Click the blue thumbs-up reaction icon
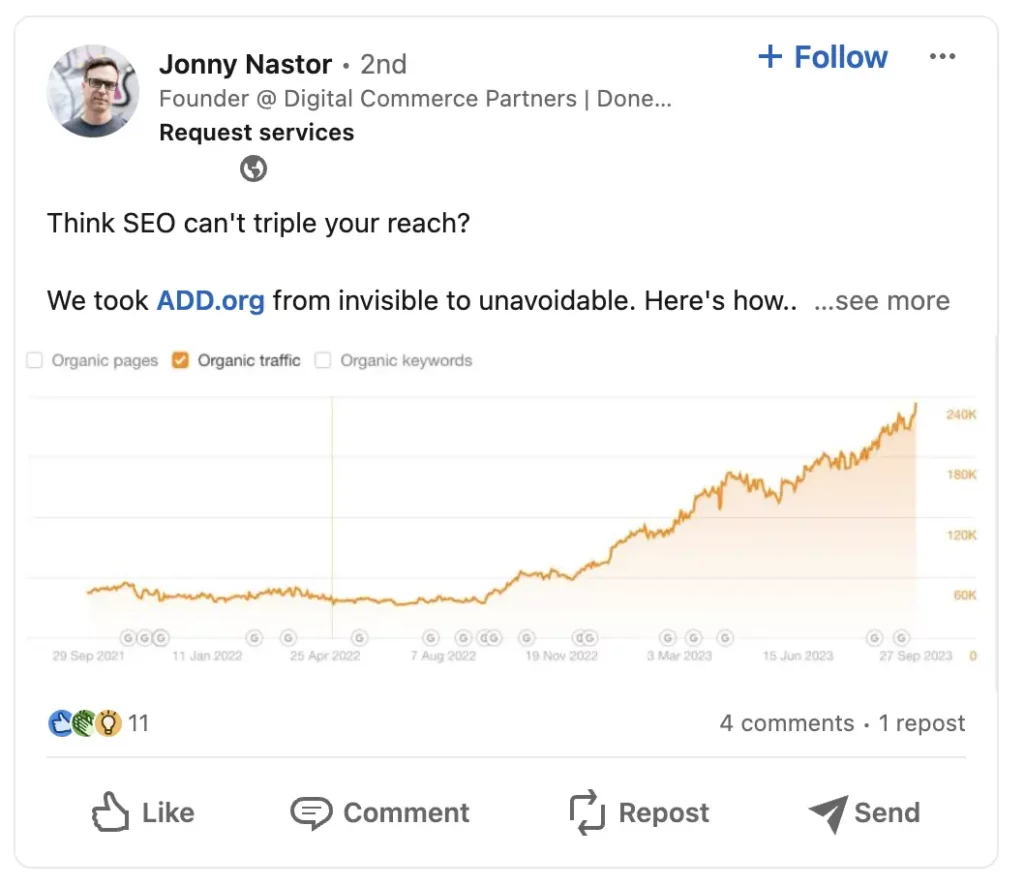1024x887 pixels. [60, 722]
